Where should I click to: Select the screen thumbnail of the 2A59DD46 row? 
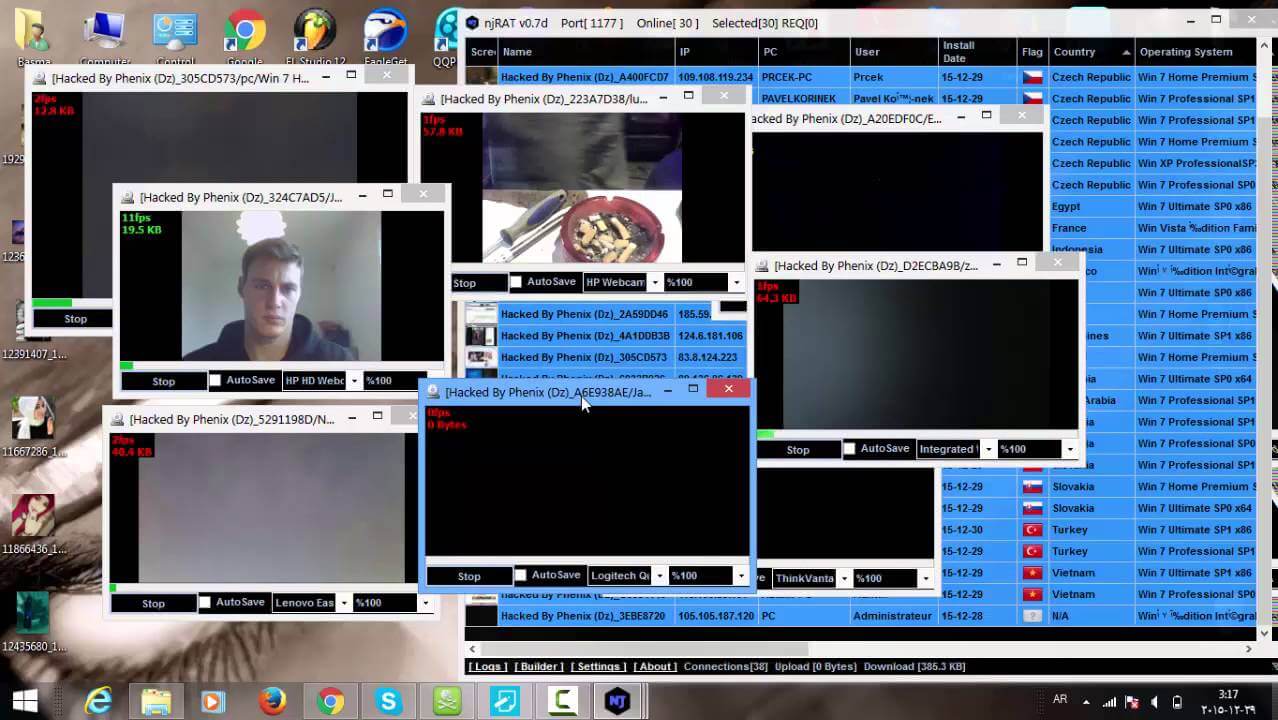click(481, 314)
